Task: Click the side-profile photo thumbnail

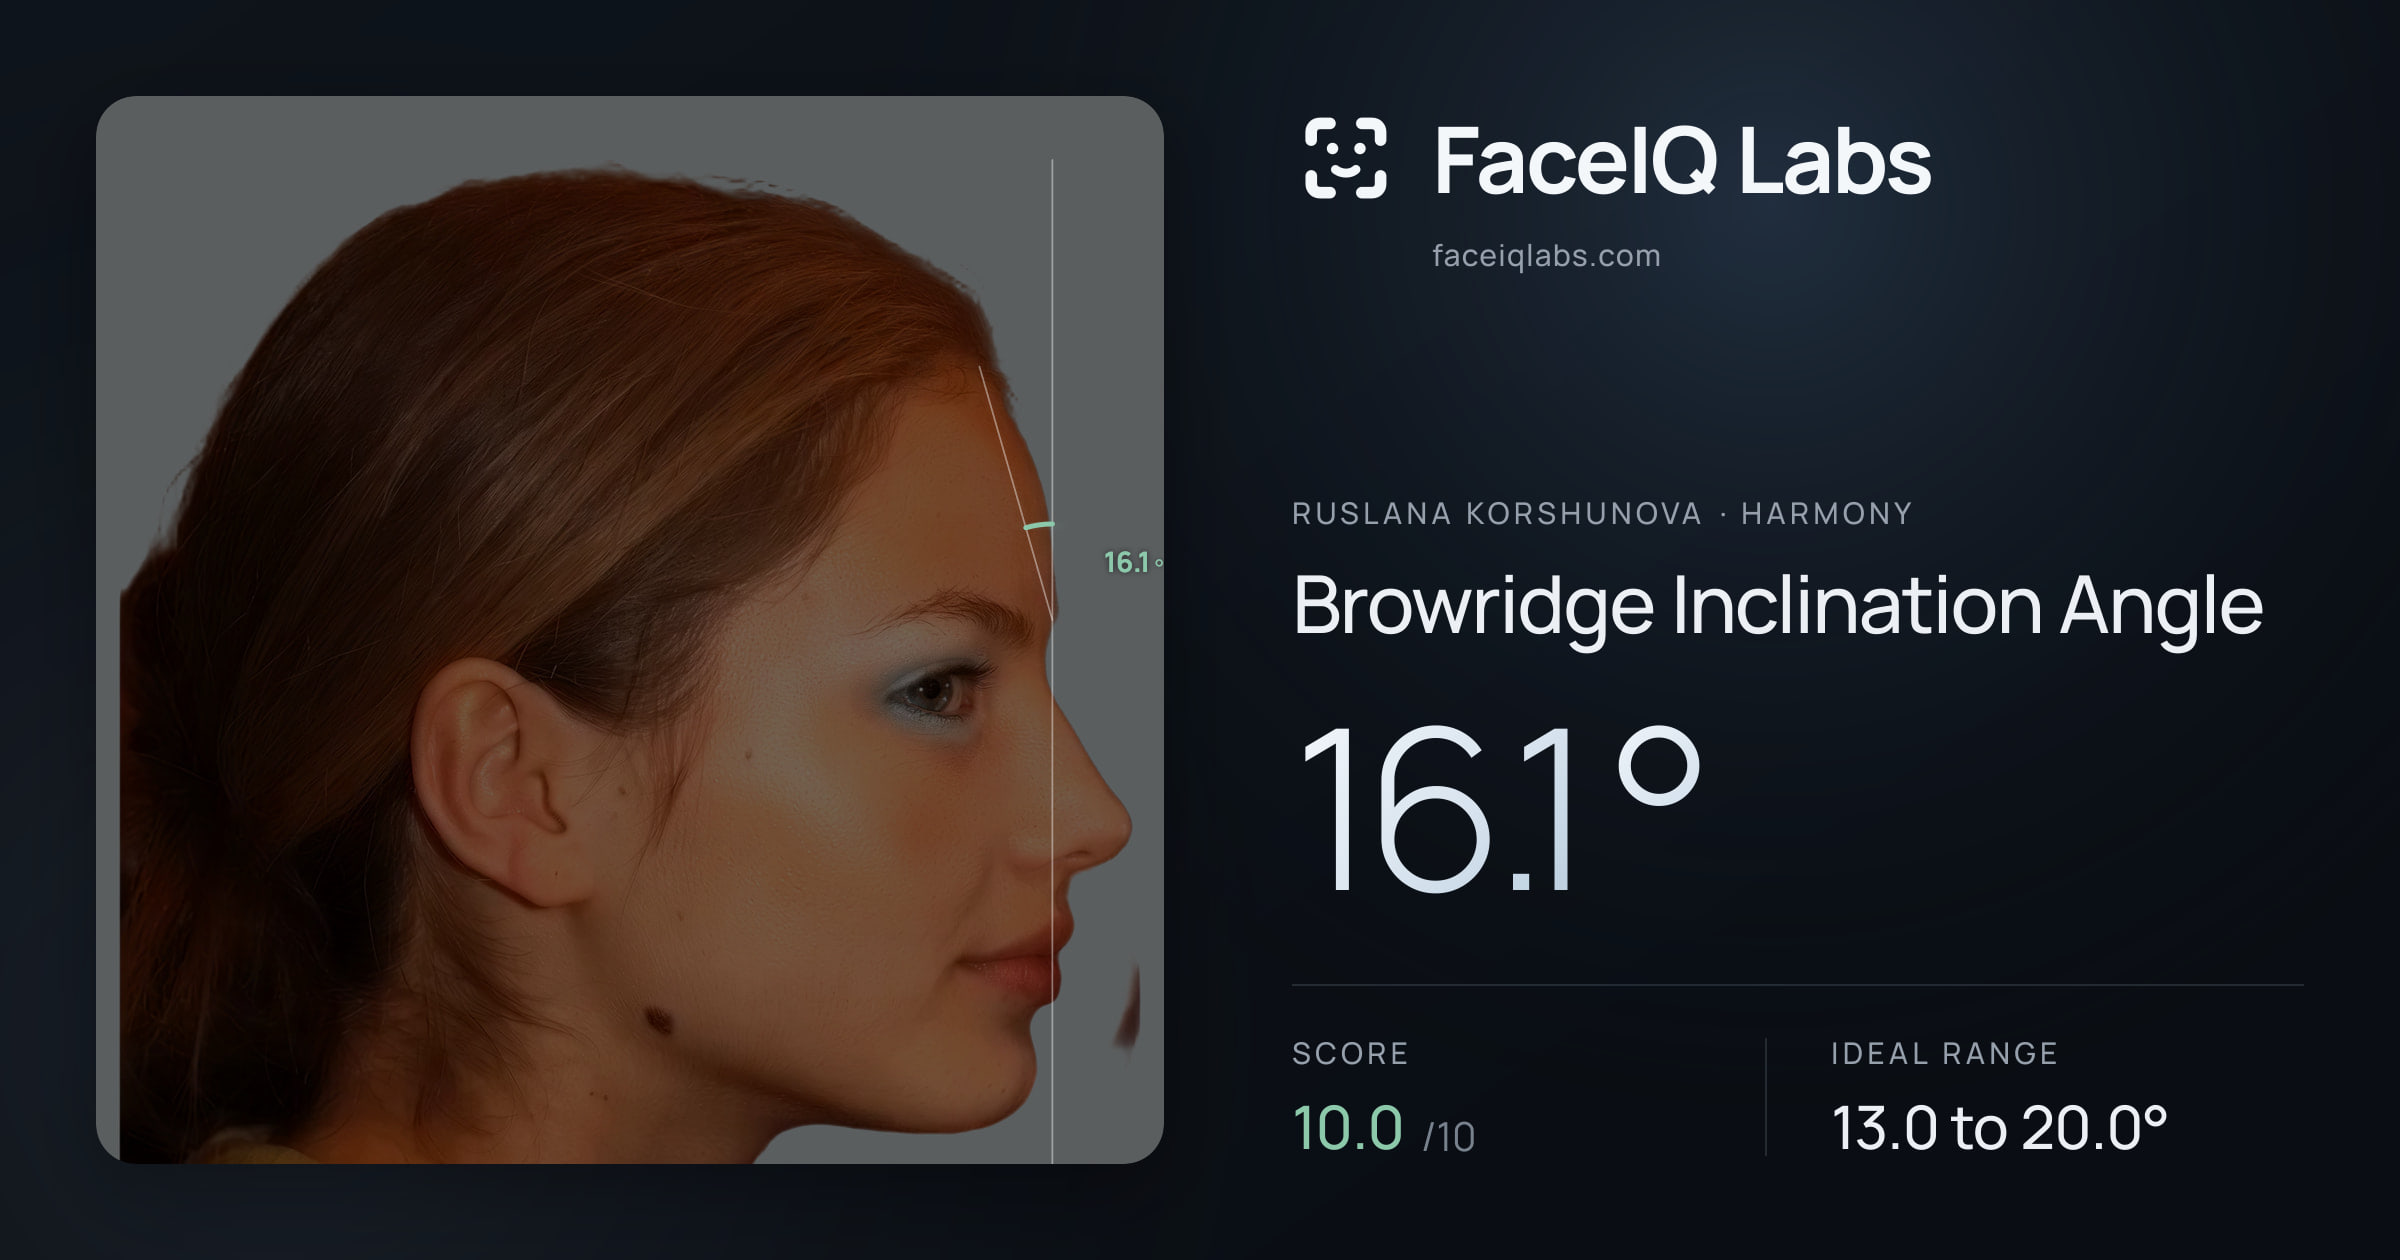Action: coord(630,630)
